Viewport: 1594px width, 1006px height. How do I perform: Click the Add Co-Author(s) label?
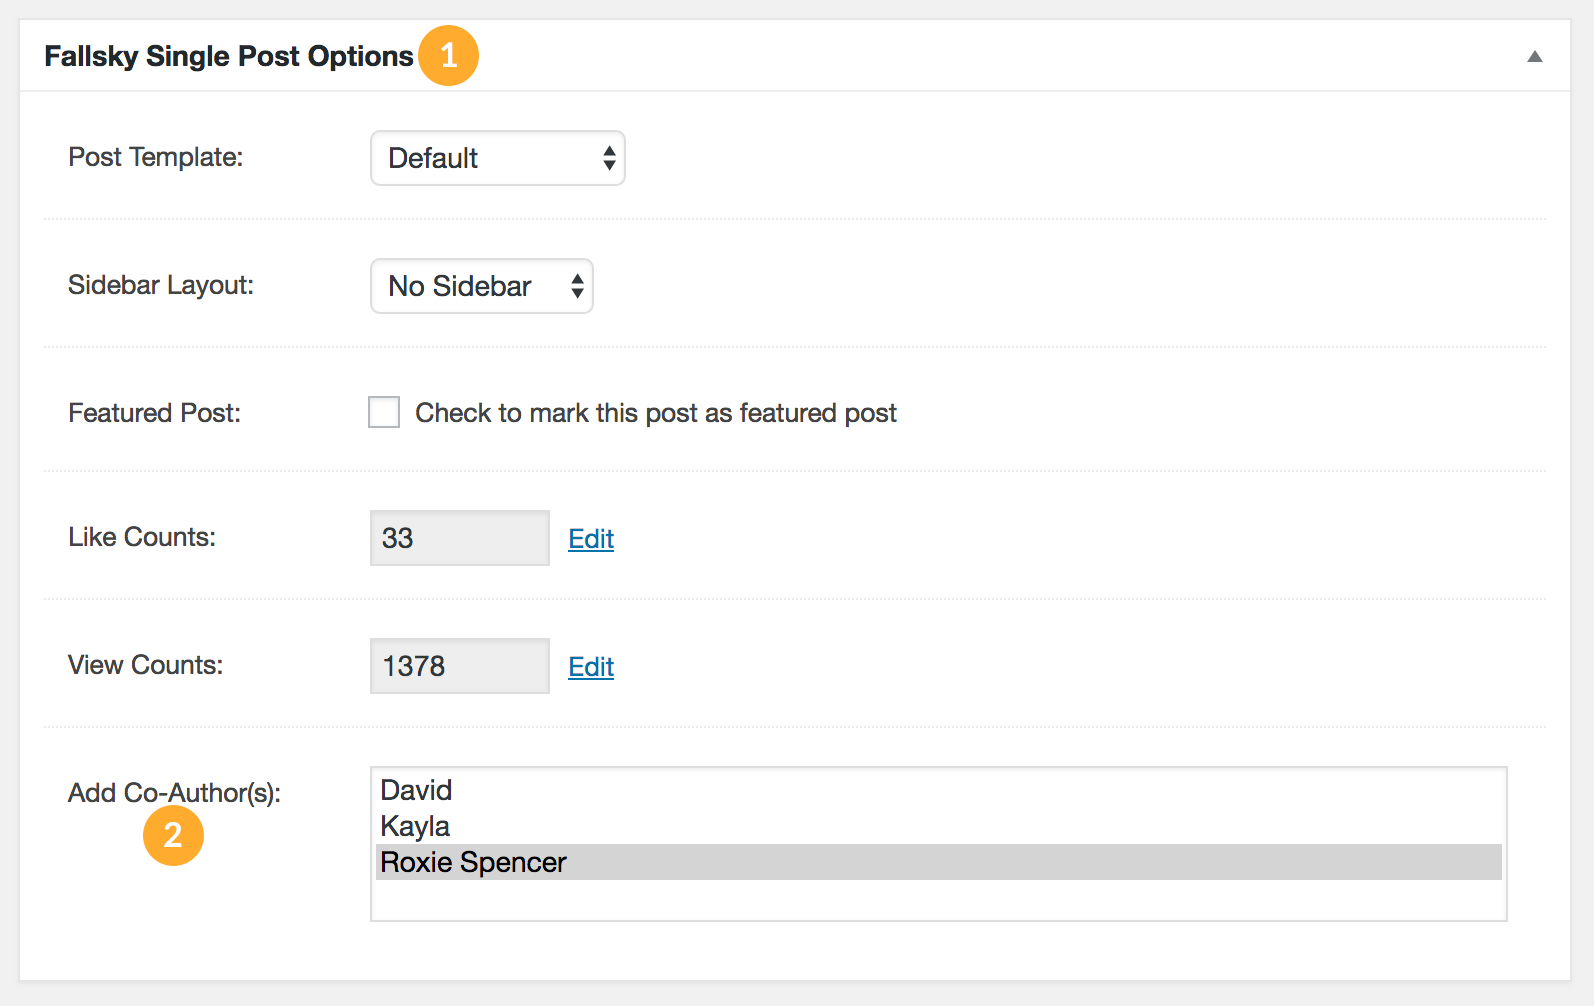point(174,793)
